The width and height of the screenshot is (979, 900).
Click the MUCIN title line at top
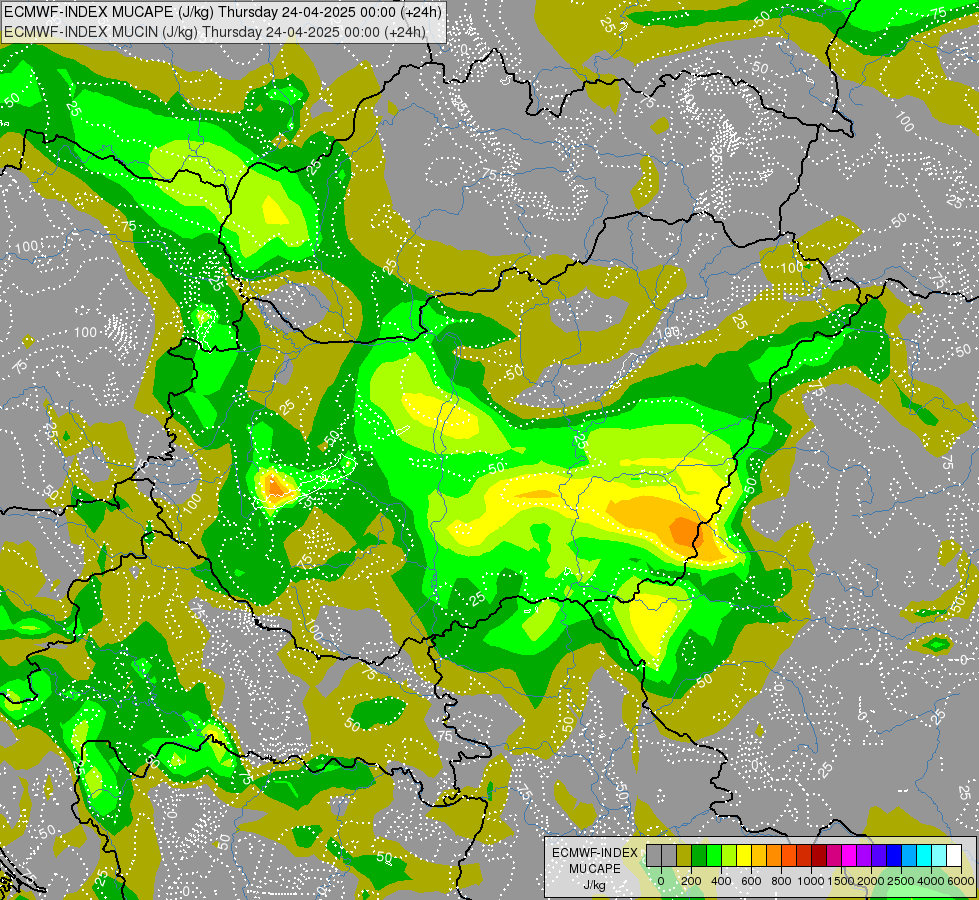(215, 31)
